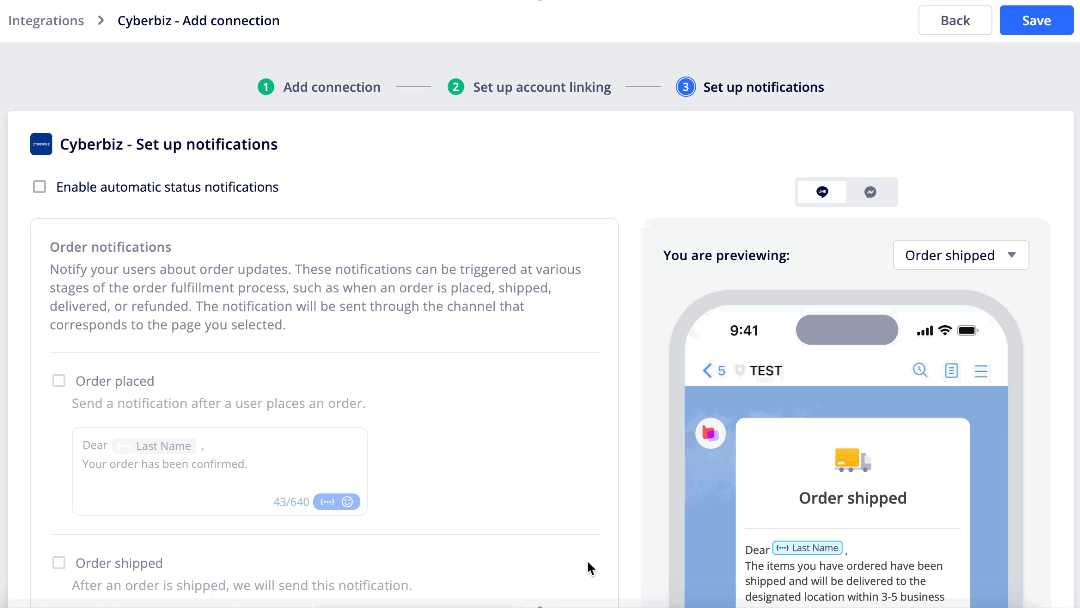Viewport: 1080px width, 608px height.
Task: Select step 3 Set up notifications
Action: pyautogui.click(x=750, y=87)
